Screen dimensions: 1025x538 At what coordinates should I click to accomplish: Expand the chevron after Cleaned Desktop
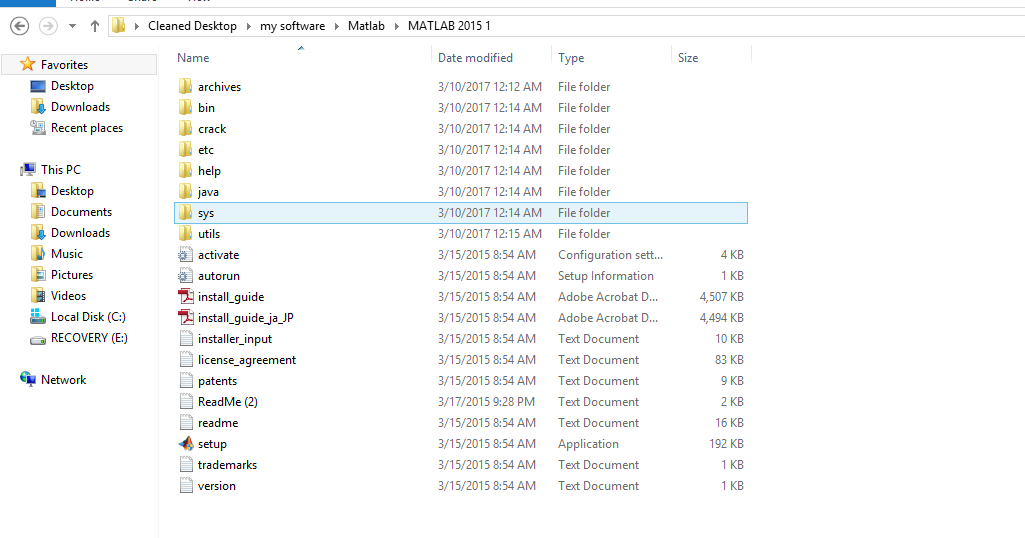[248, 26]
